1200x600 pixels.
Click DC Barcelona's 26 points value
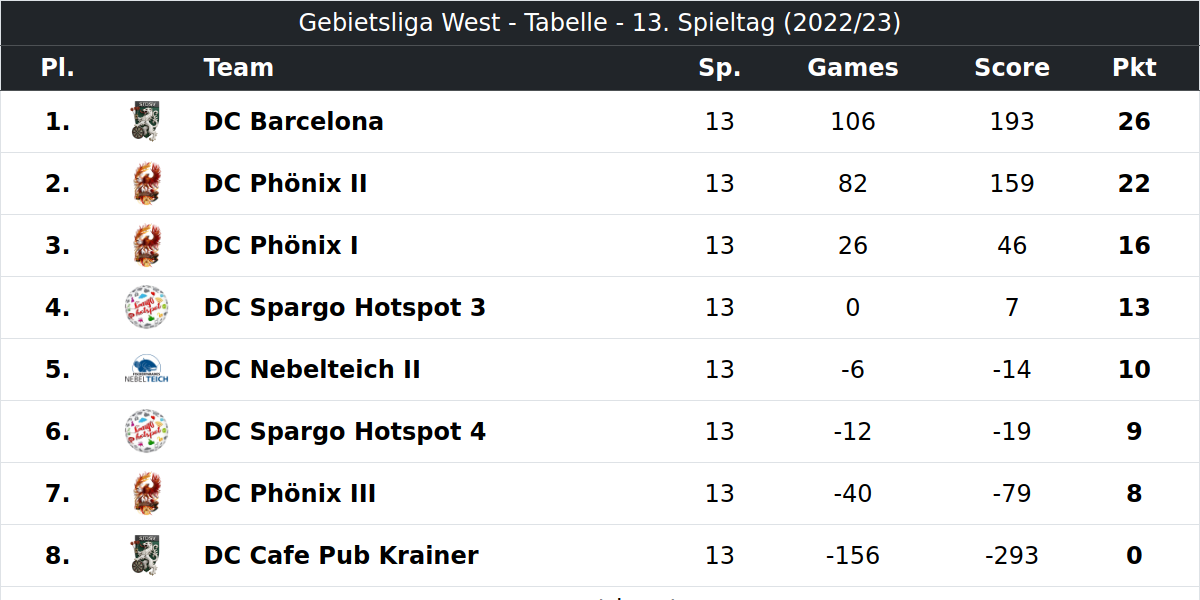[x=1134, y=122]
